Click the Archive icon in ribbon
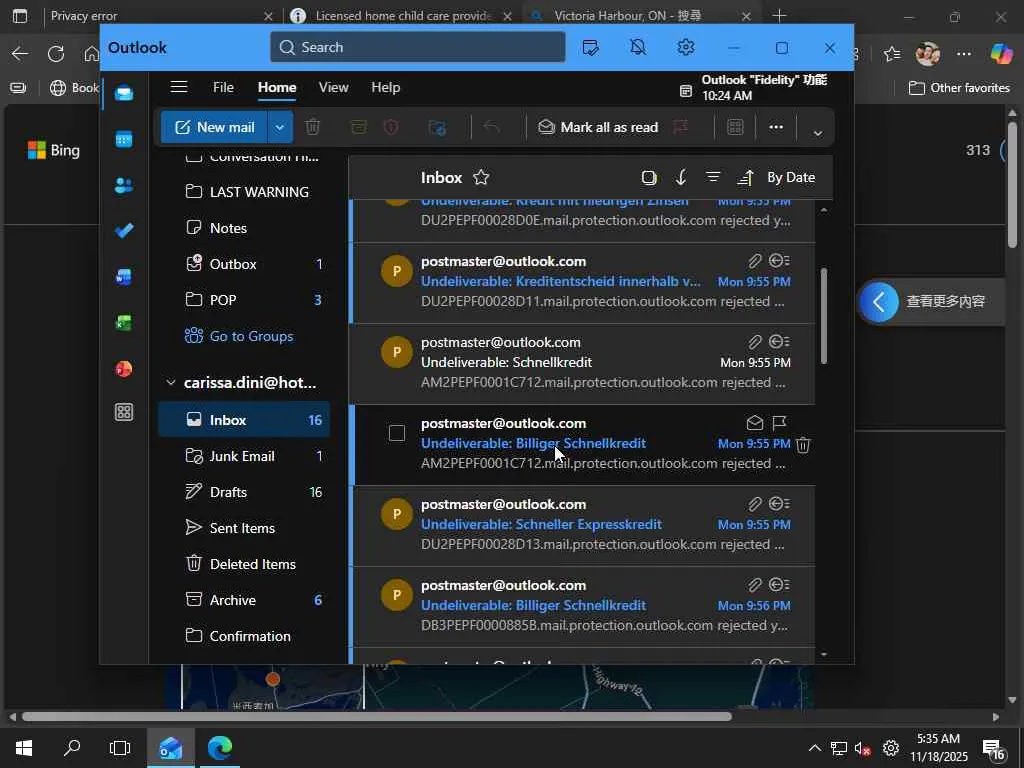Screen dimensions: 1024x768 coord(359,127)
